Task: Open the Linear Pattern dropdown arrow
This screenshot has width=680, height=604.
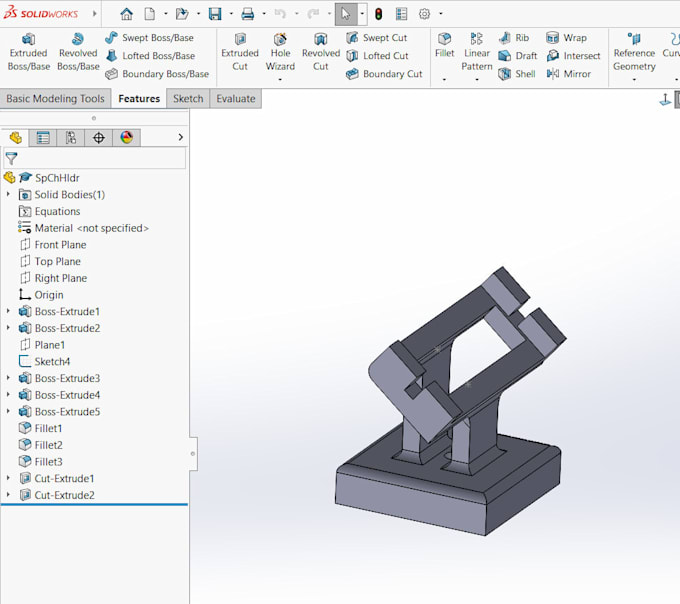Action: coord(477,79)
